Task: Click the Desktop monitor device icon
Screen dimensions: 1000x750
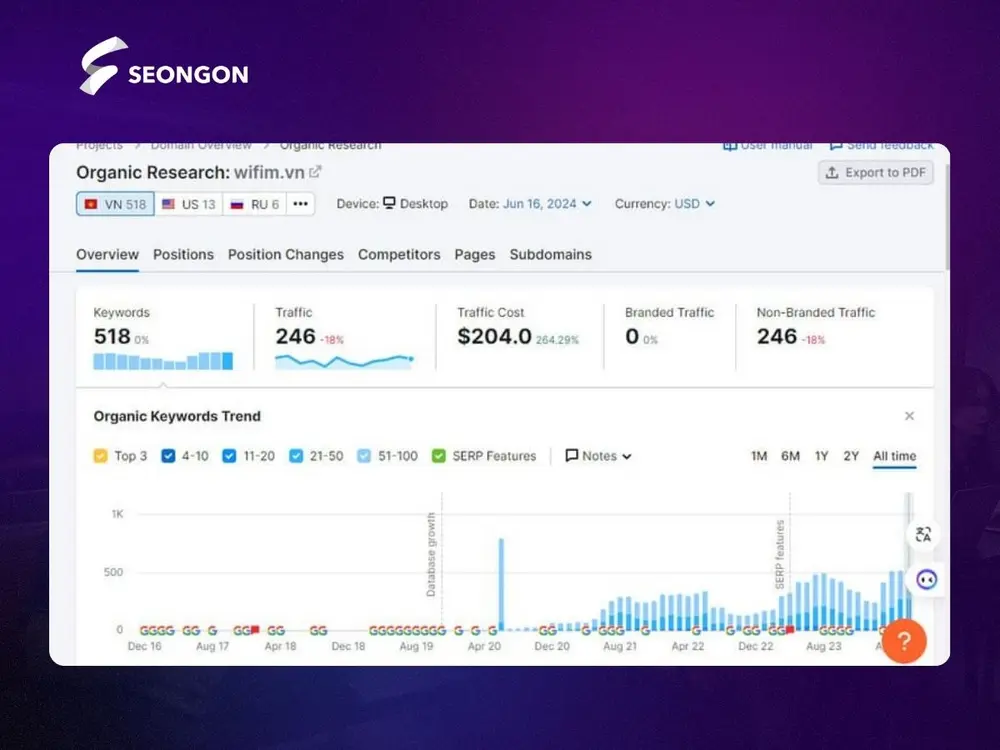Action: [x=389, y=203]
